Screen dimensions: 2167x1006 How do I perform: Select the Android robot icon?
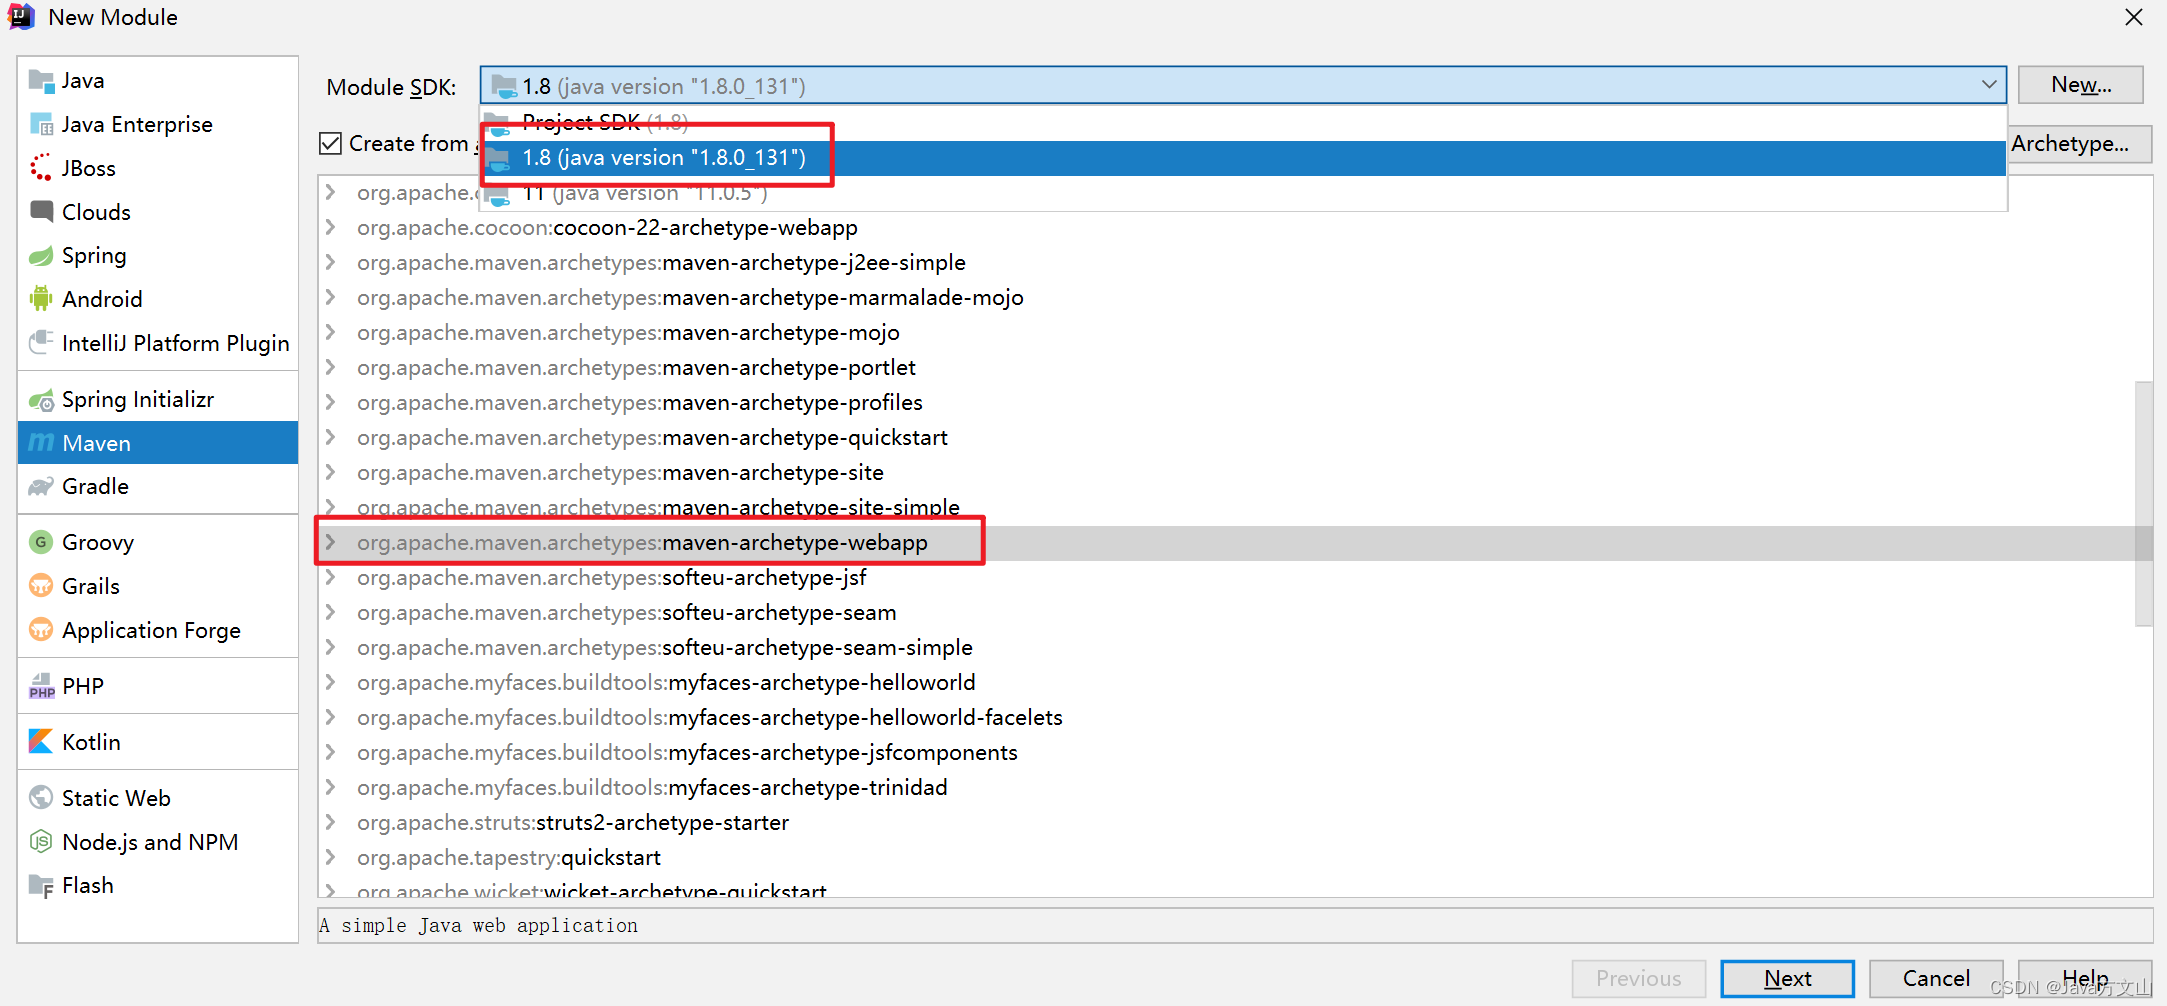click(41, 299)
